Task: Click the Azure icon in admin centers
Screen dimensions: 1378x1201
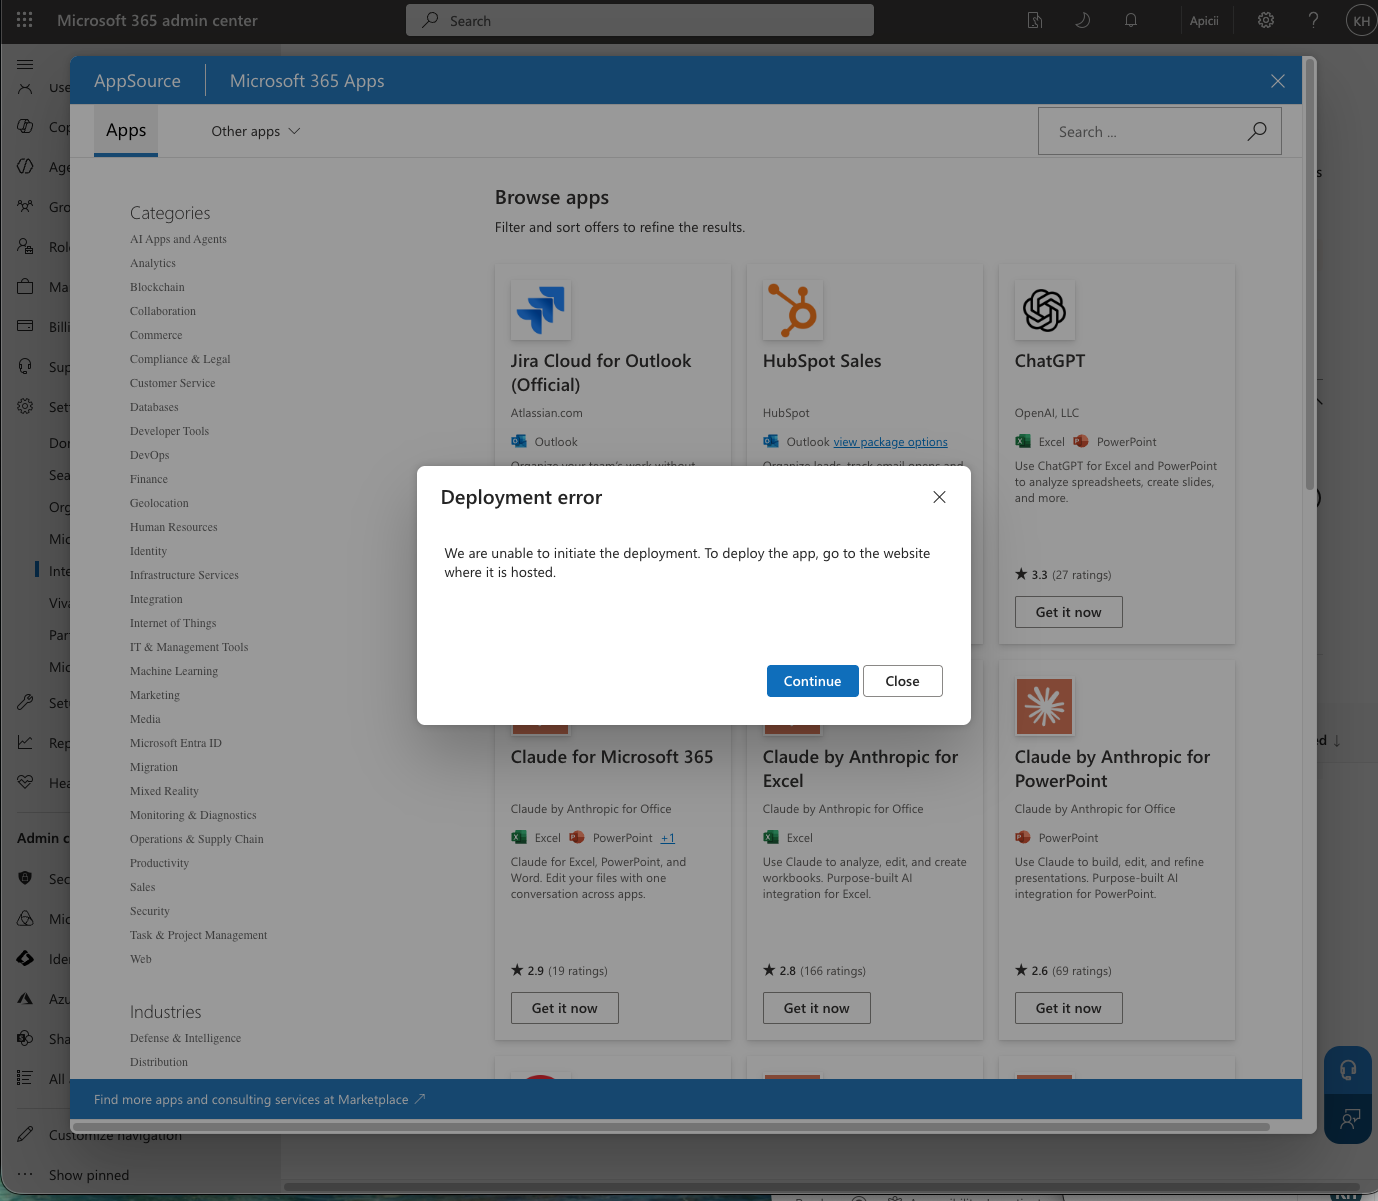Action: pos(25,999)
